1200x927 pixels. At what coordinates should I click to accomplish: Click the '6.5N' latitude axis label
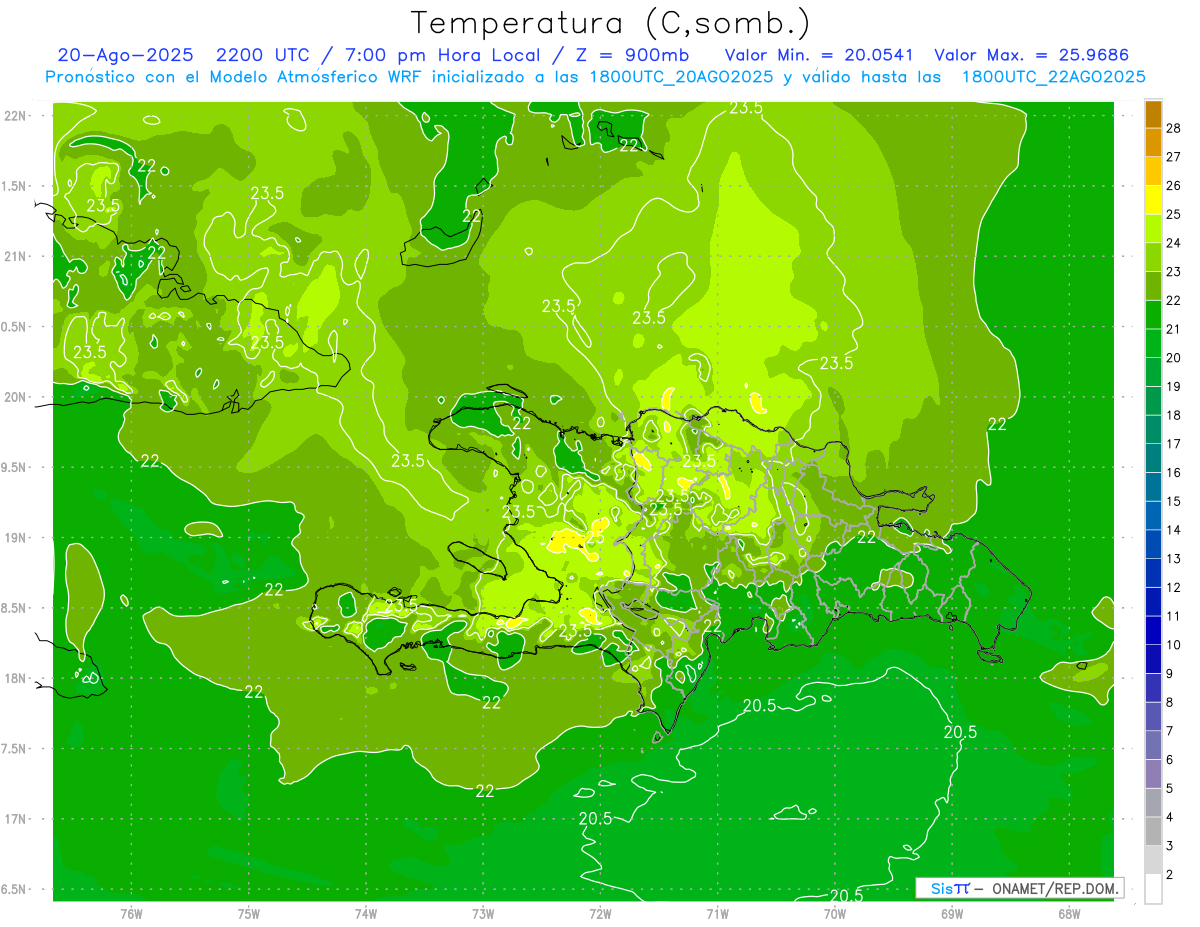[x=14, y=890]
